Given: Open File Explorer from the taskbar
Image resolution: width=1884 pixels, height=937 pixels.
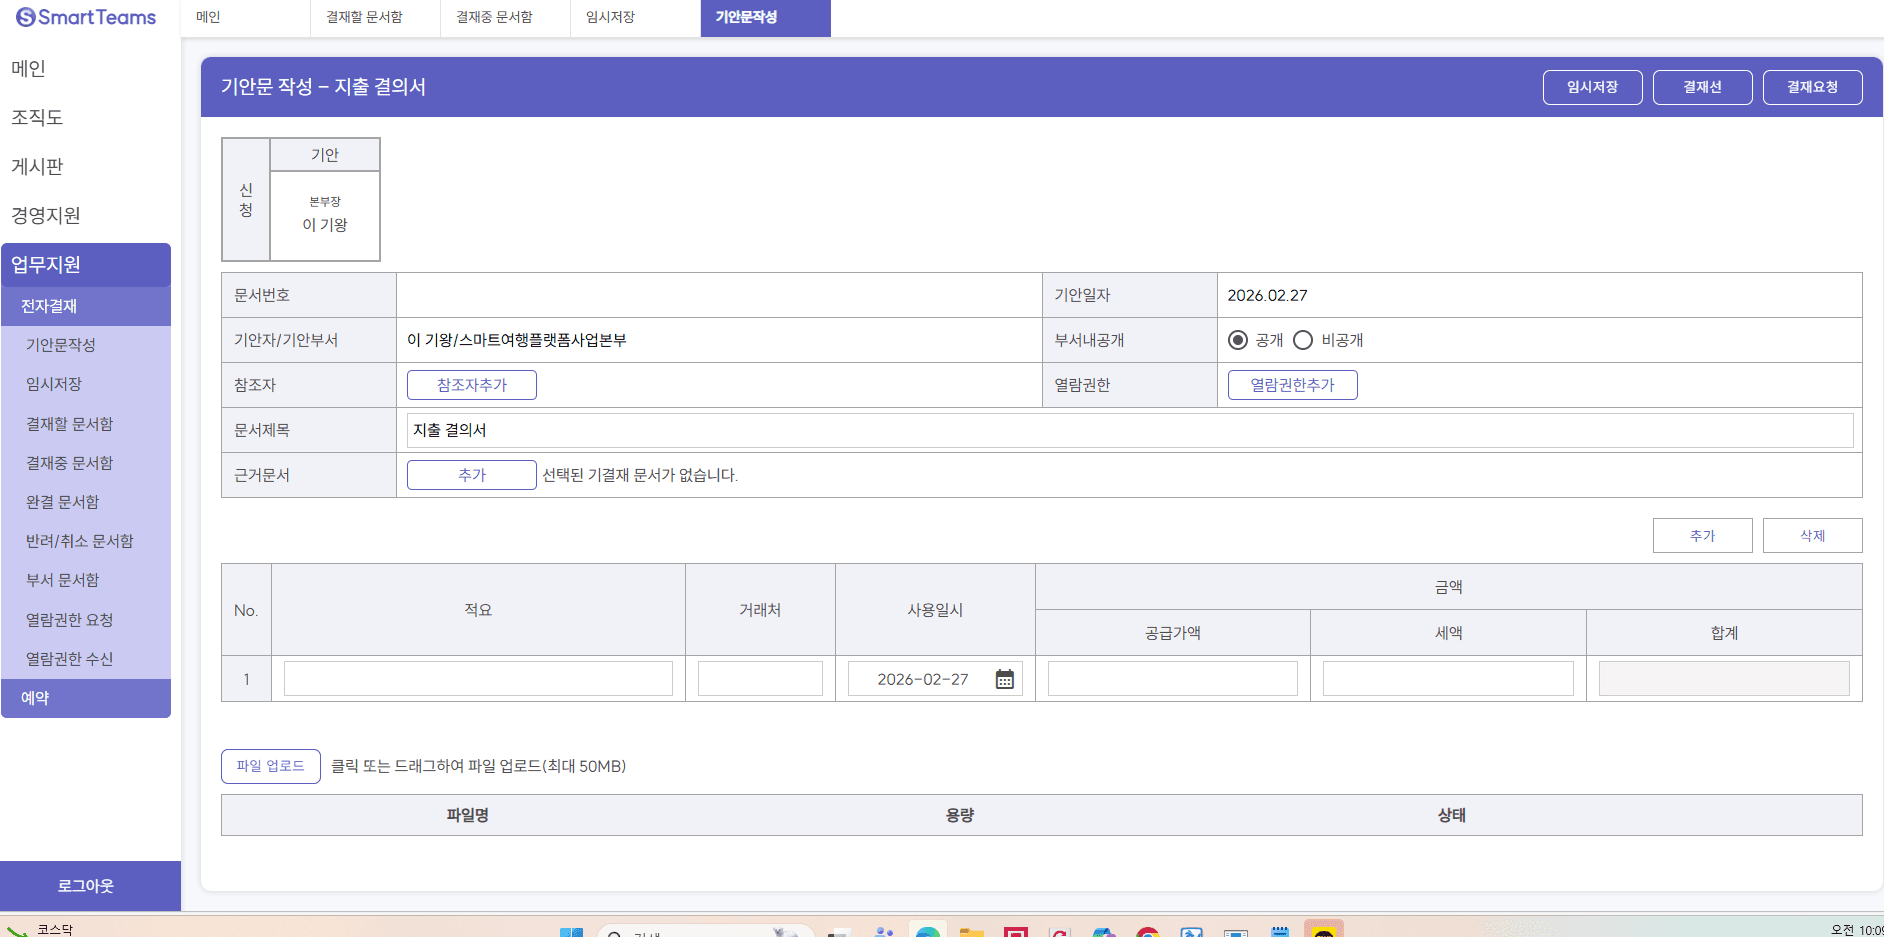Looking at the screenshot, I should (x=971, y=932).
